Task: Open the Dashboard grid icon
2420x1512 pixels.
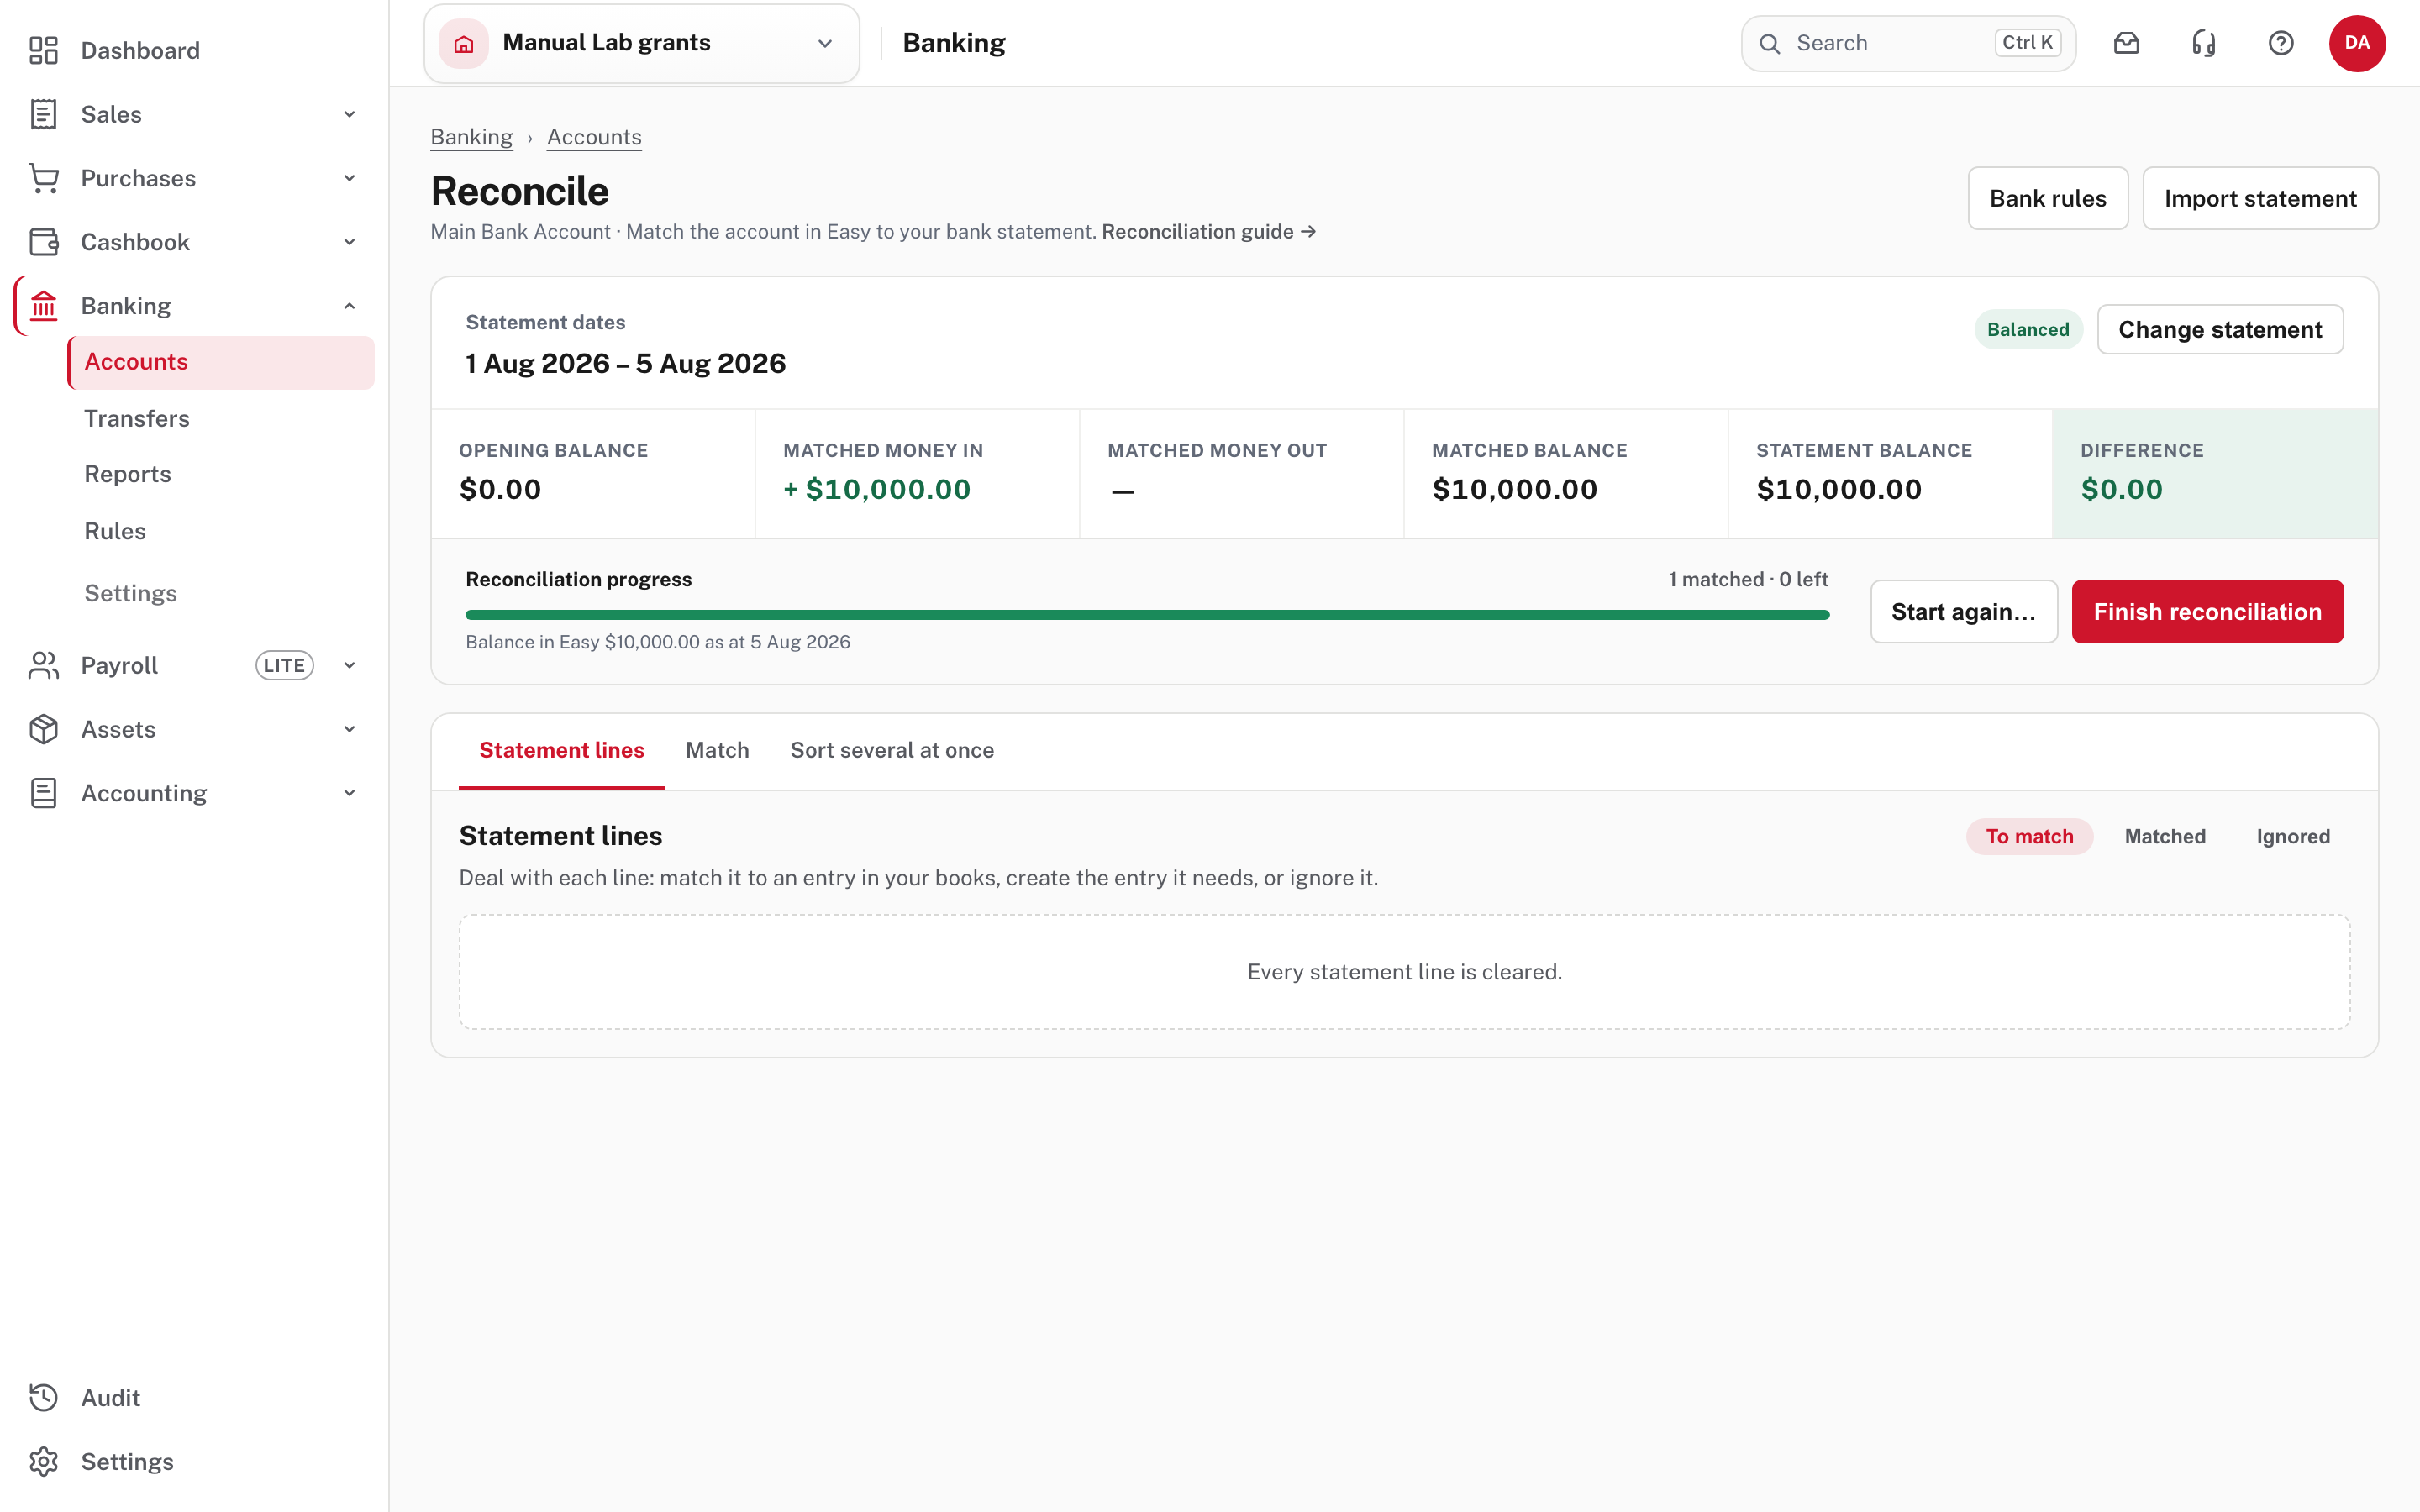Action: click(x=43, y=50)
